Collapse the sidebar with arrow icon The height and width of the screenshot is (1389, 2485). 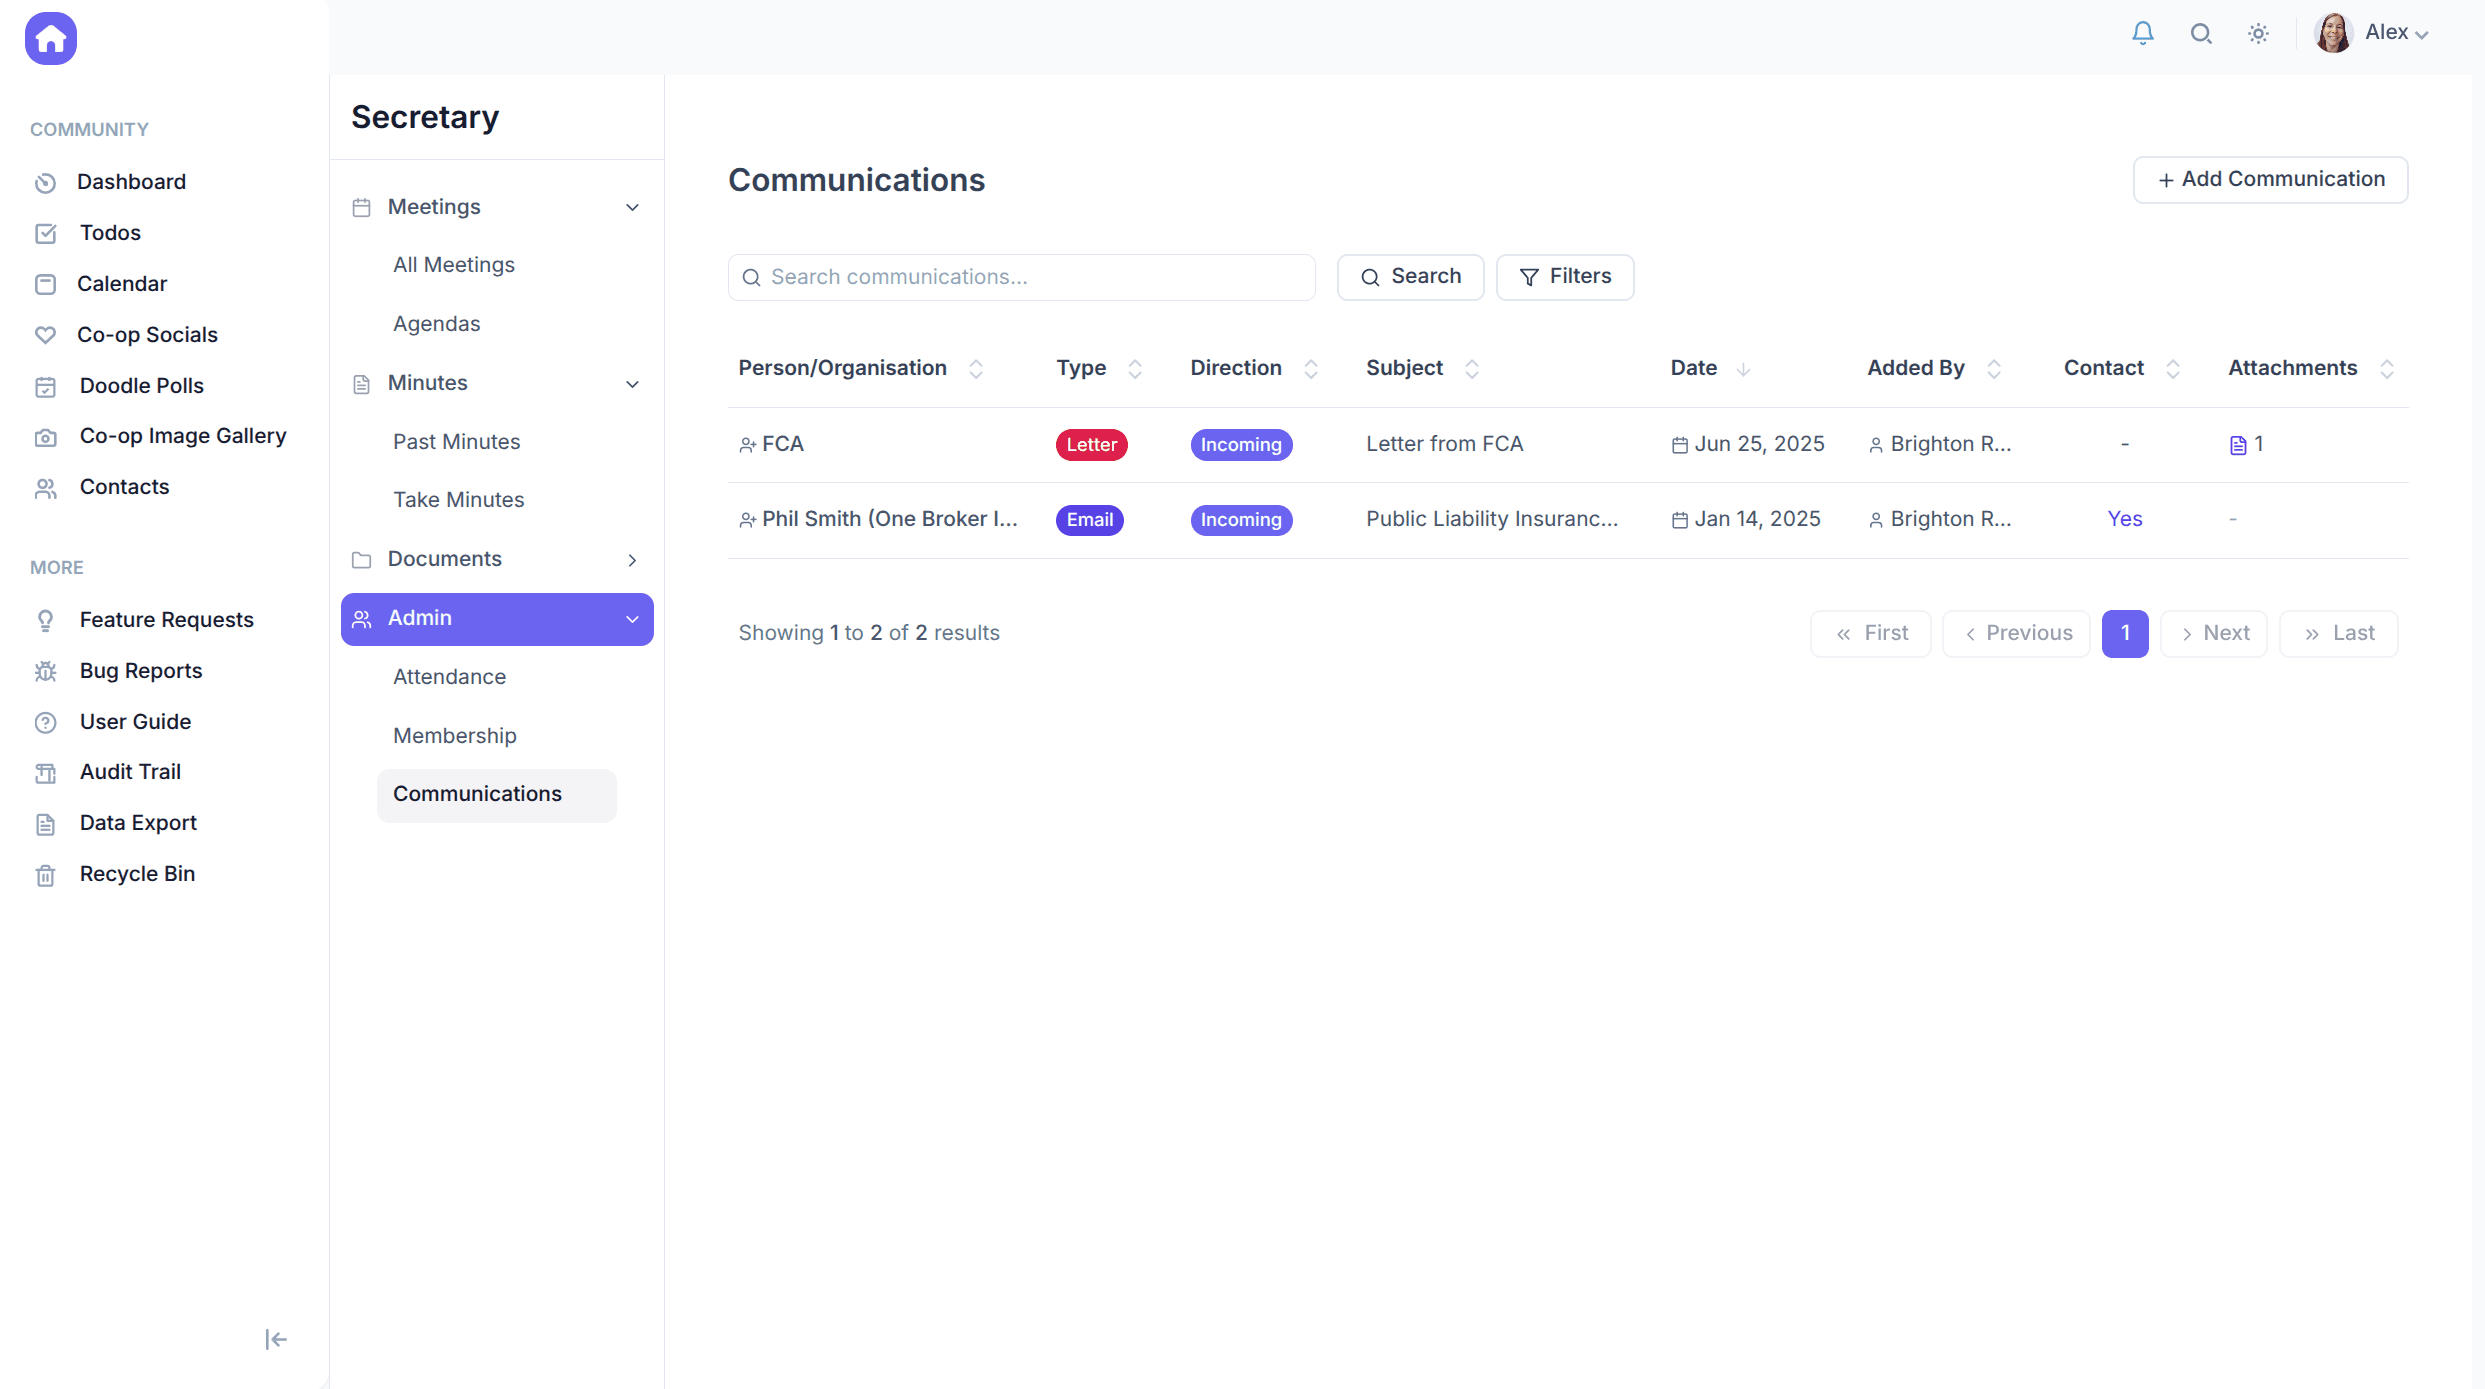click(x=276, y=1339)
